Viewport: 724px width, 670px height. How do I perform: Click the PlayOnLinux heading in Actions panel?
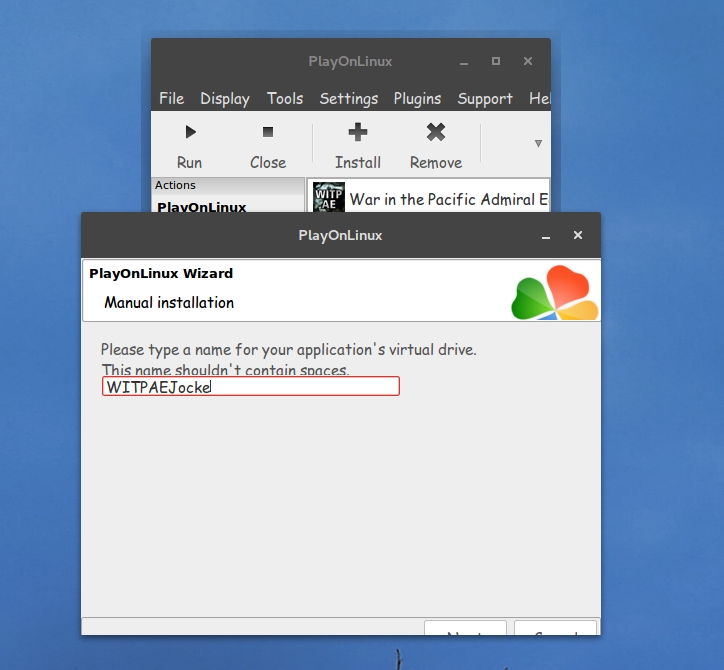(x=201, y=207)
